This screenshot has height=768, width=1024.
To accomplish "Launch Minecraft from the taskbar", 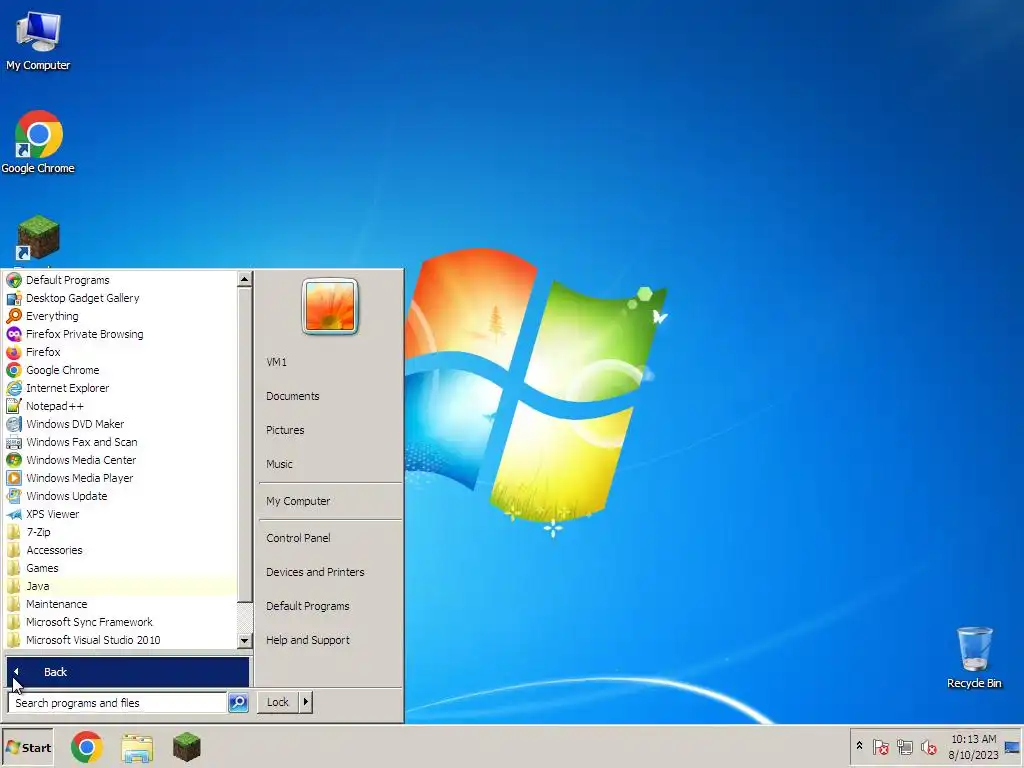I will (187, 747).
